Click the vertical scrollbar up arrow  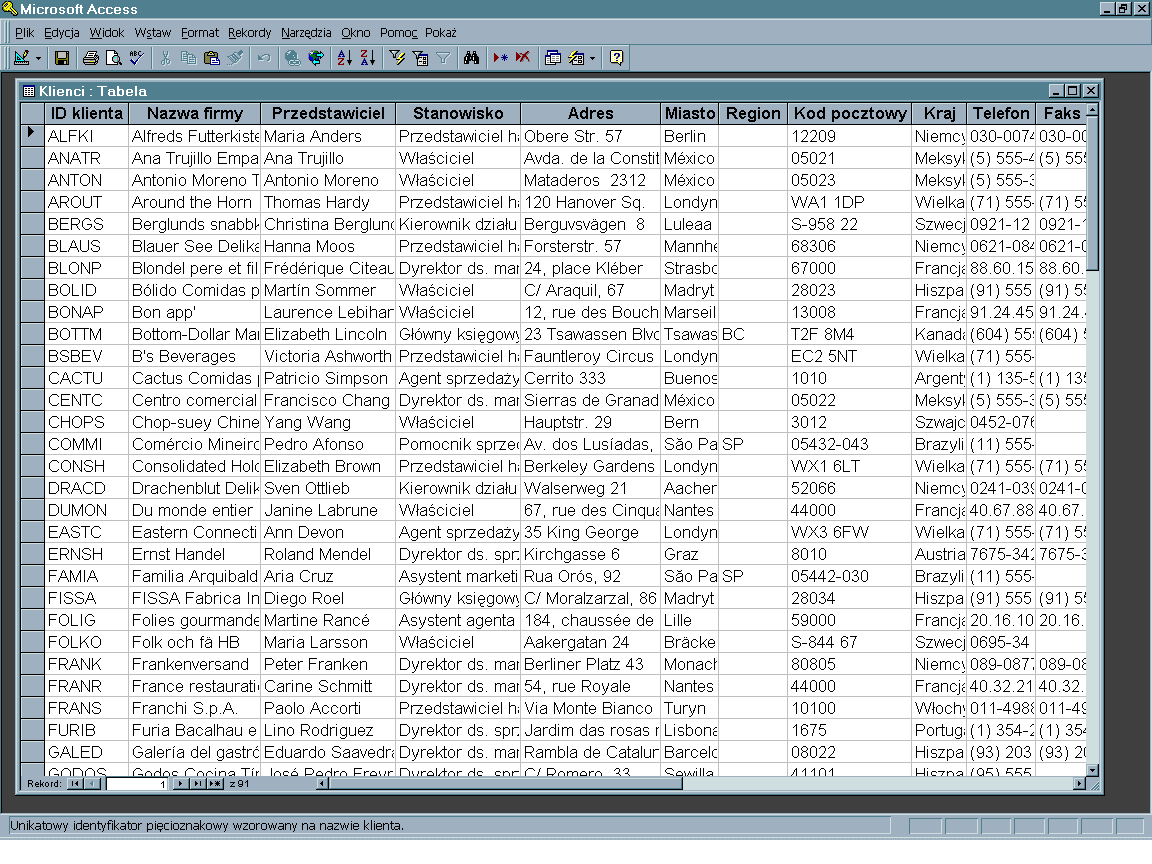[1092, 109]
